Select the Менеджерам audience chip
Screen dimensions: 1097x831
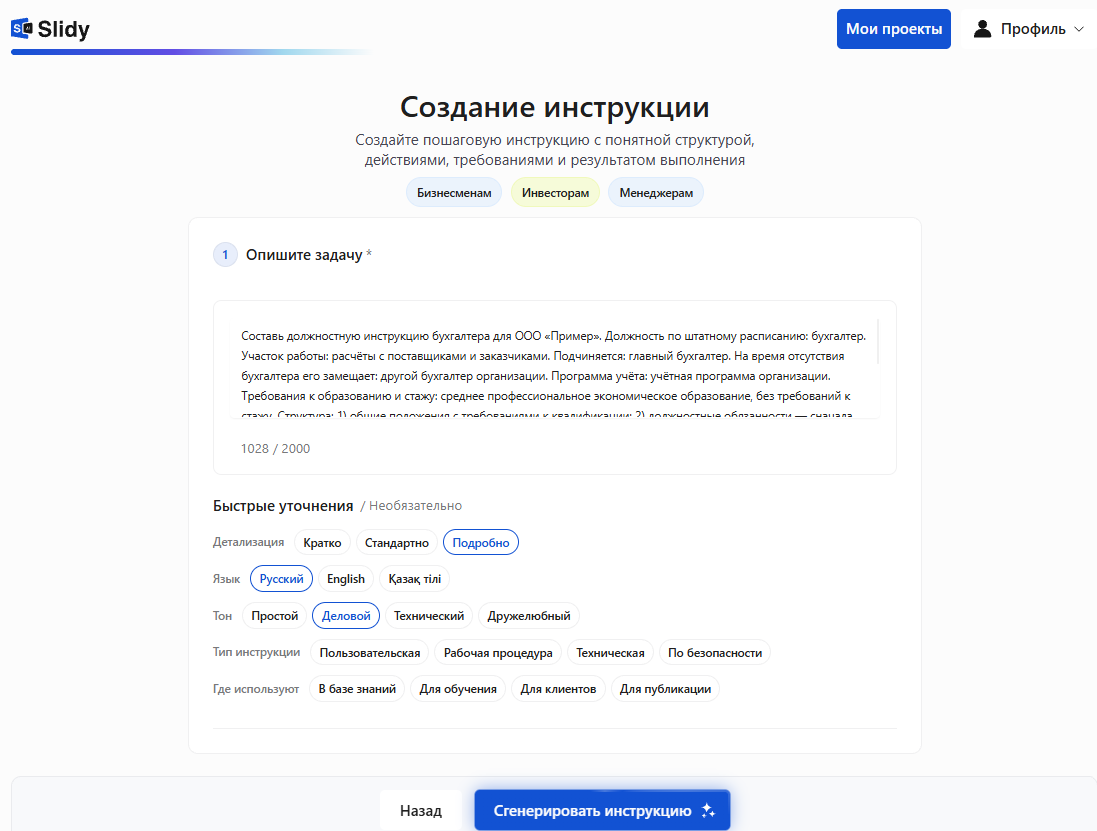(x=656, y=192)
